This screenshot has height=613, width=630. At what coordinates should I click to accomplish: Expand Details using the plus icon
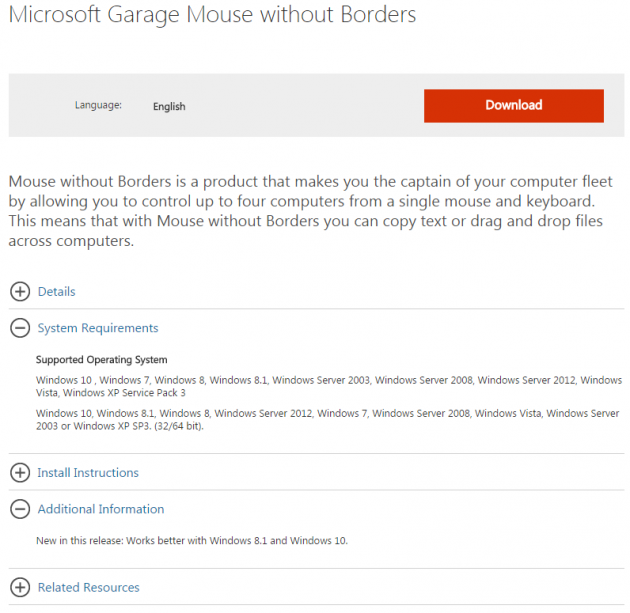[20, 292]
